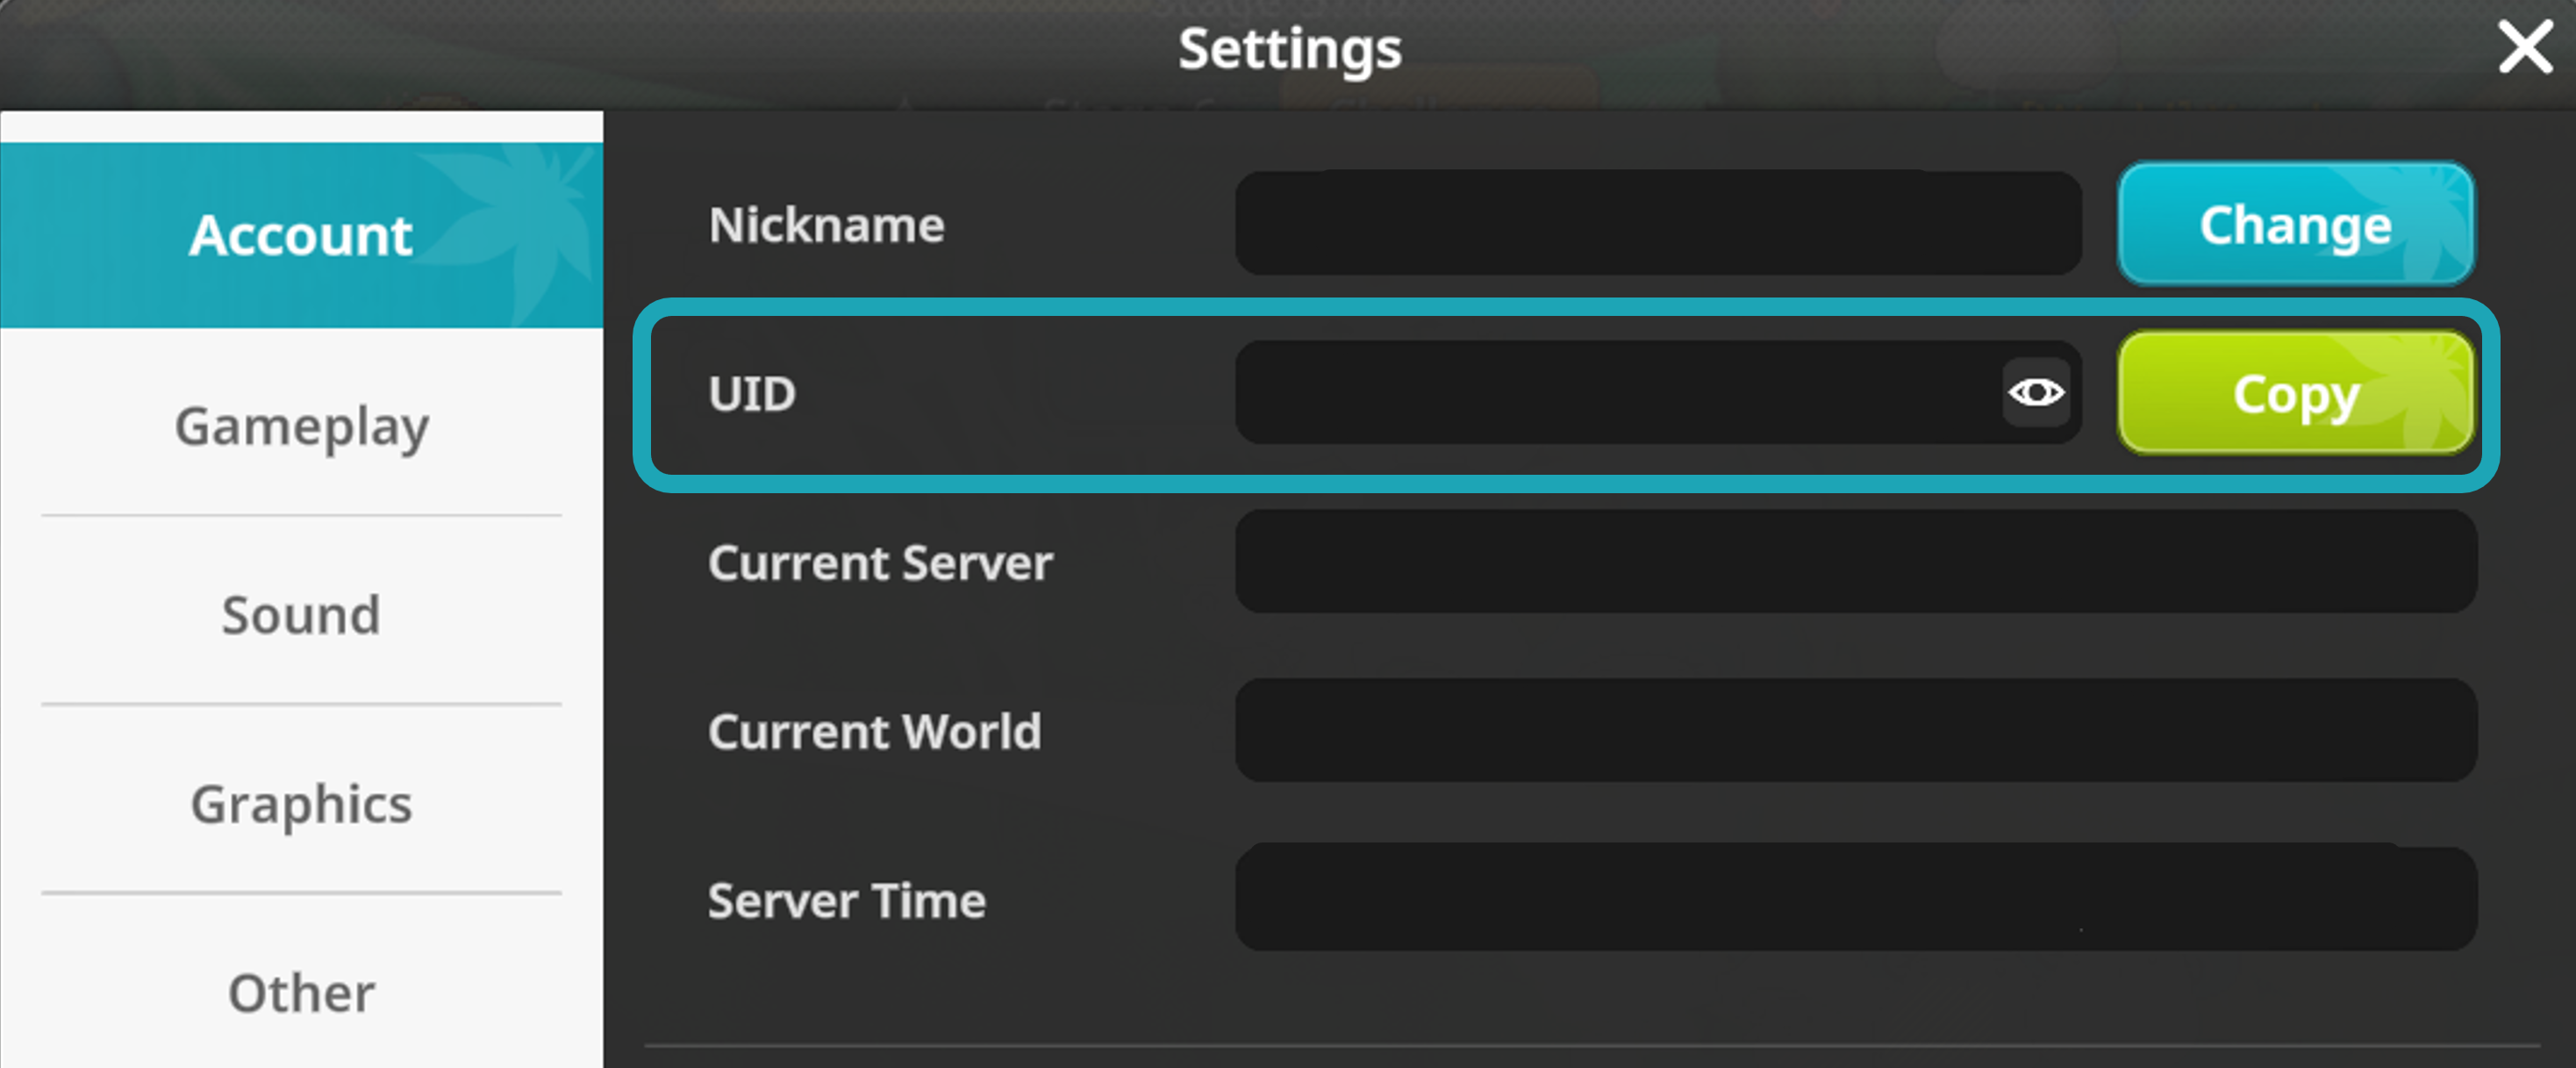
Task: Go to the Graphics tab
Action: click(x=301, y=804)
